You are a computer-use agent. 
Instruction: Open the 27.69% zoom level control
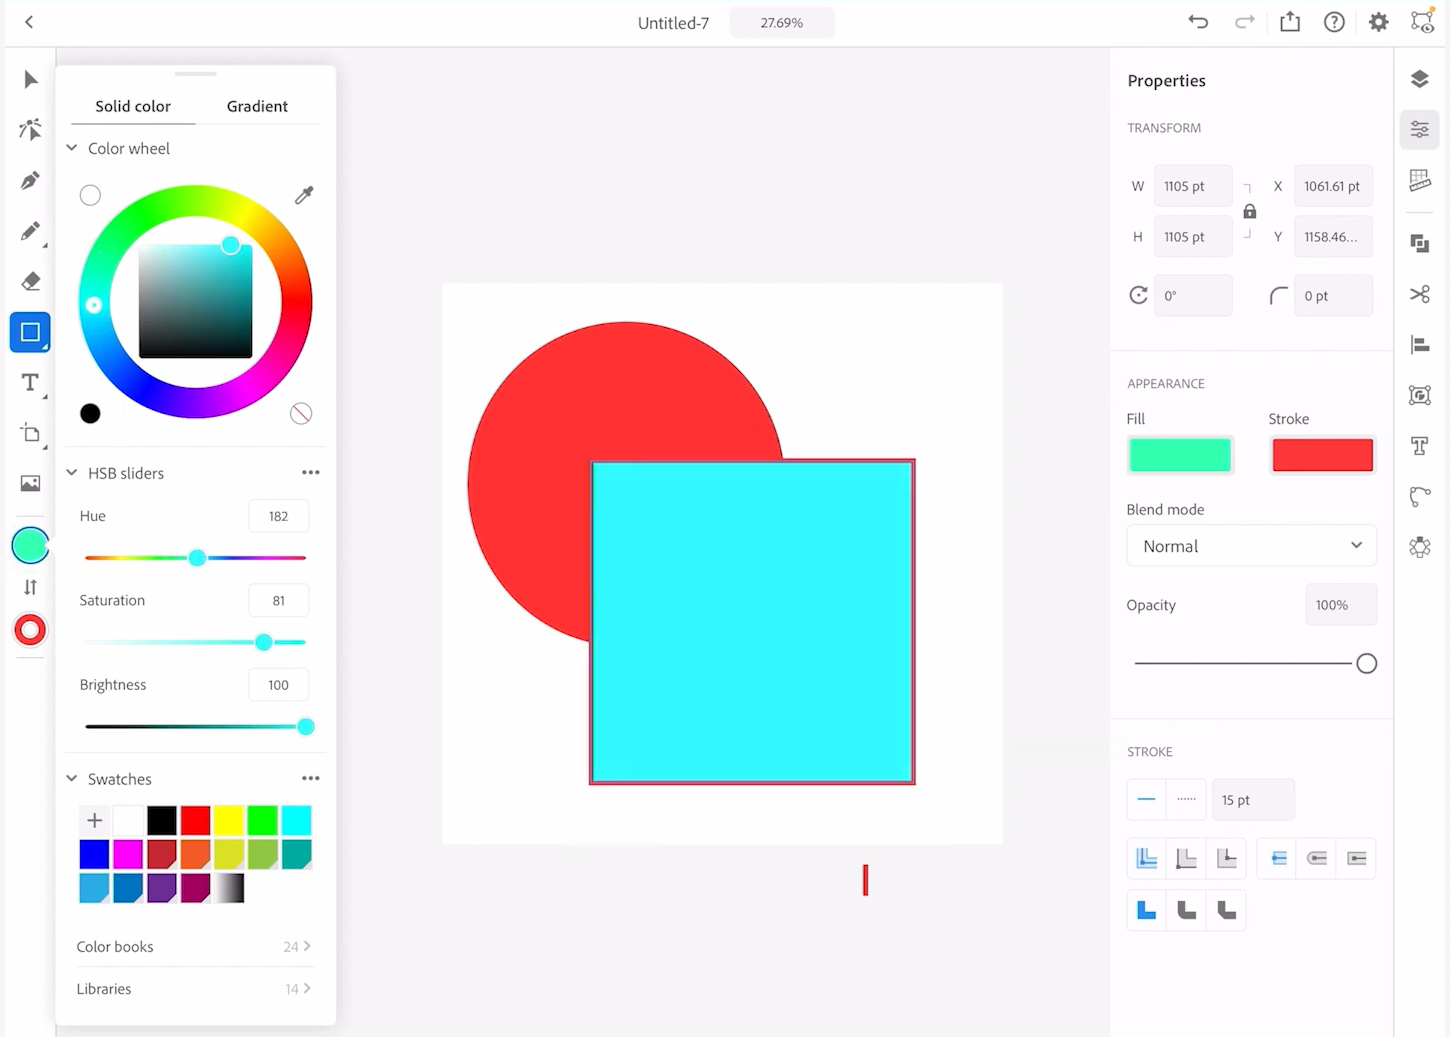[781, 22]
